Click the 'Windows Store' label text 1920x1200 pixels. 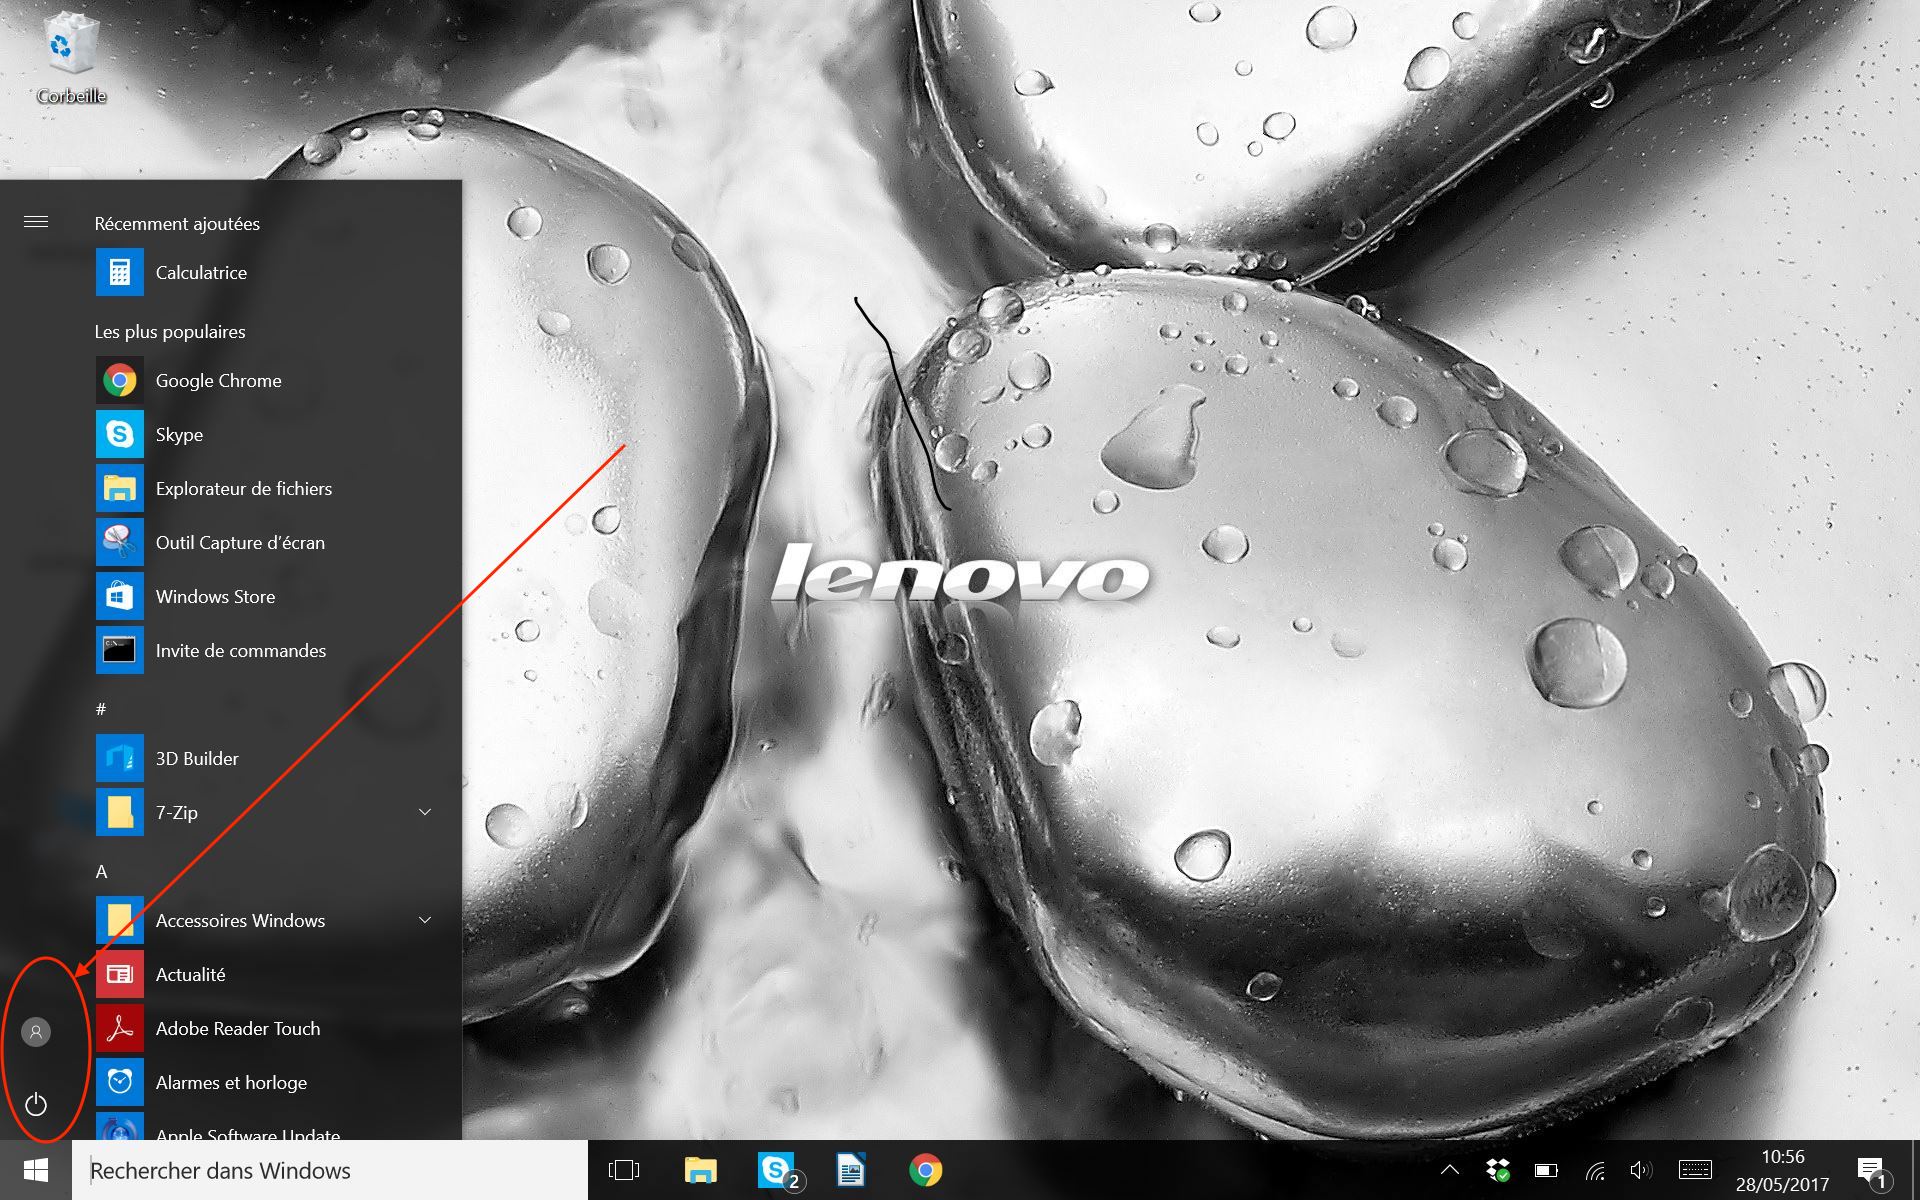[215, 596]
